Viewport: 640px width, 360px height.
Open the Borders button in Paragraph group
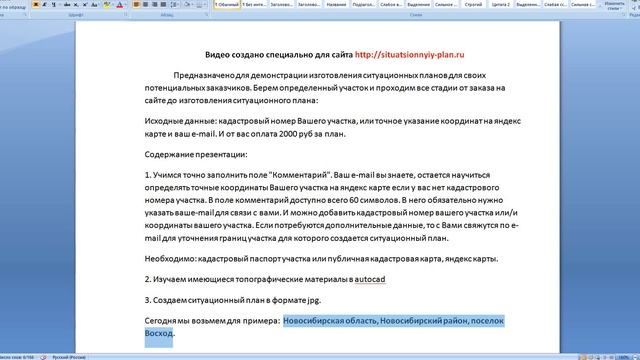(200, 4)
